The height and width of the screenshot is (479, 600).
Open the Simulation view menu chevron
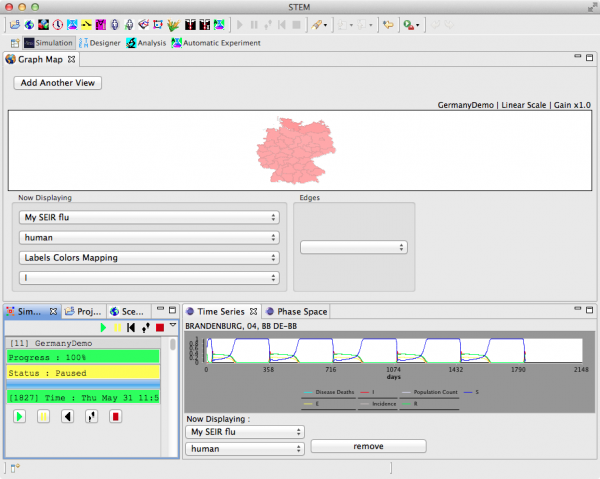tap(172, 326)
